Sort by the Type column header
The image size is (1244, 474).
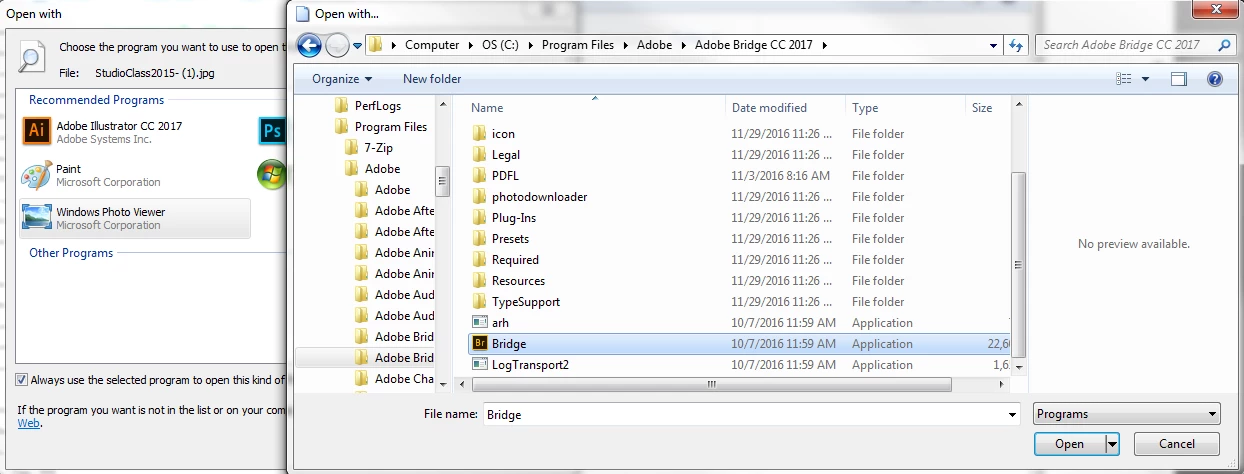pos(905,107)
